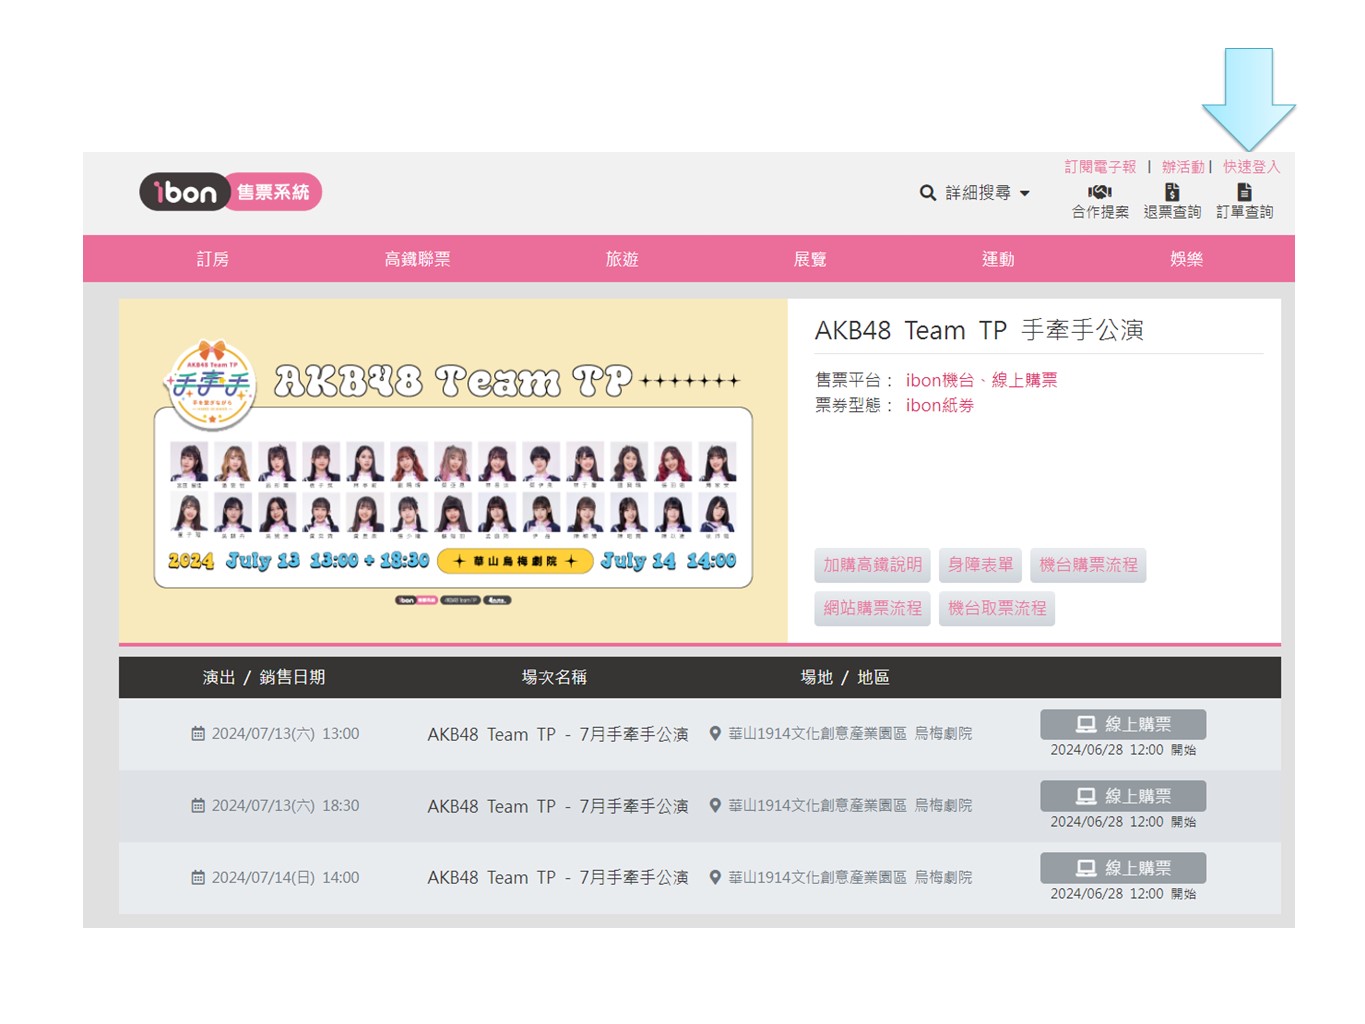This screenshot has height=1024, width=1365.
Task: Click calendar icon beside 2024/07/14 14:00
Action: 198,878
